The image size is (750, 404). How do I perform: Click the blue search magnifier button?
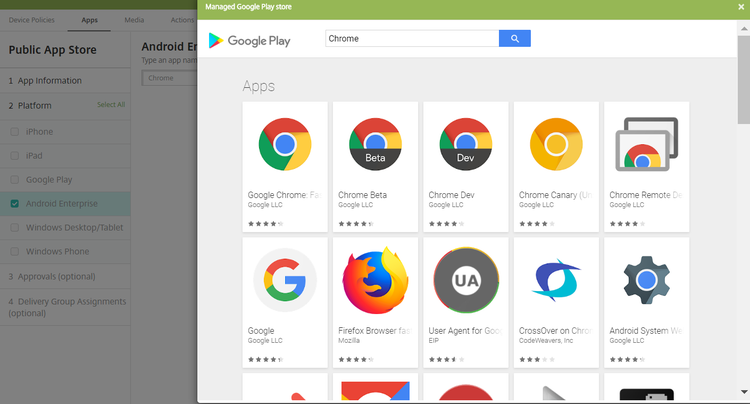(x=515, y=38)
